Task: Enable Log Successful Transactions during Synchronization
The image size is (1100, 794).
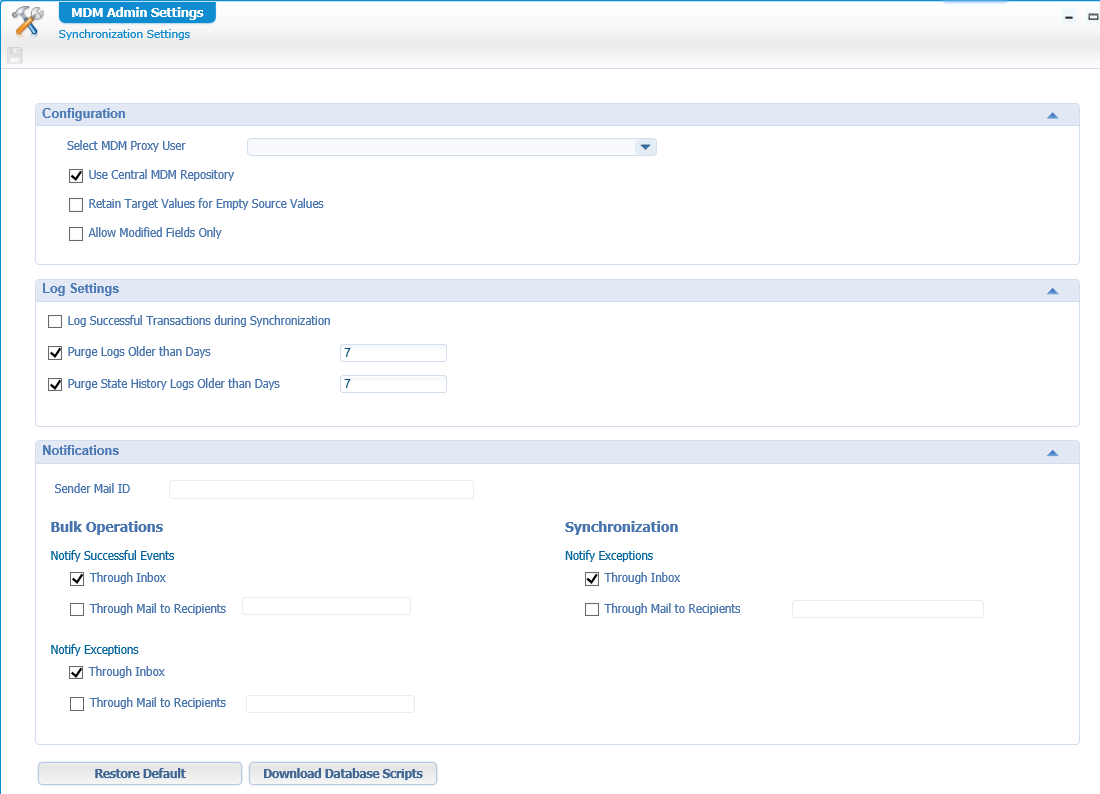Action: pyautogui.click(x=55, y=321)
